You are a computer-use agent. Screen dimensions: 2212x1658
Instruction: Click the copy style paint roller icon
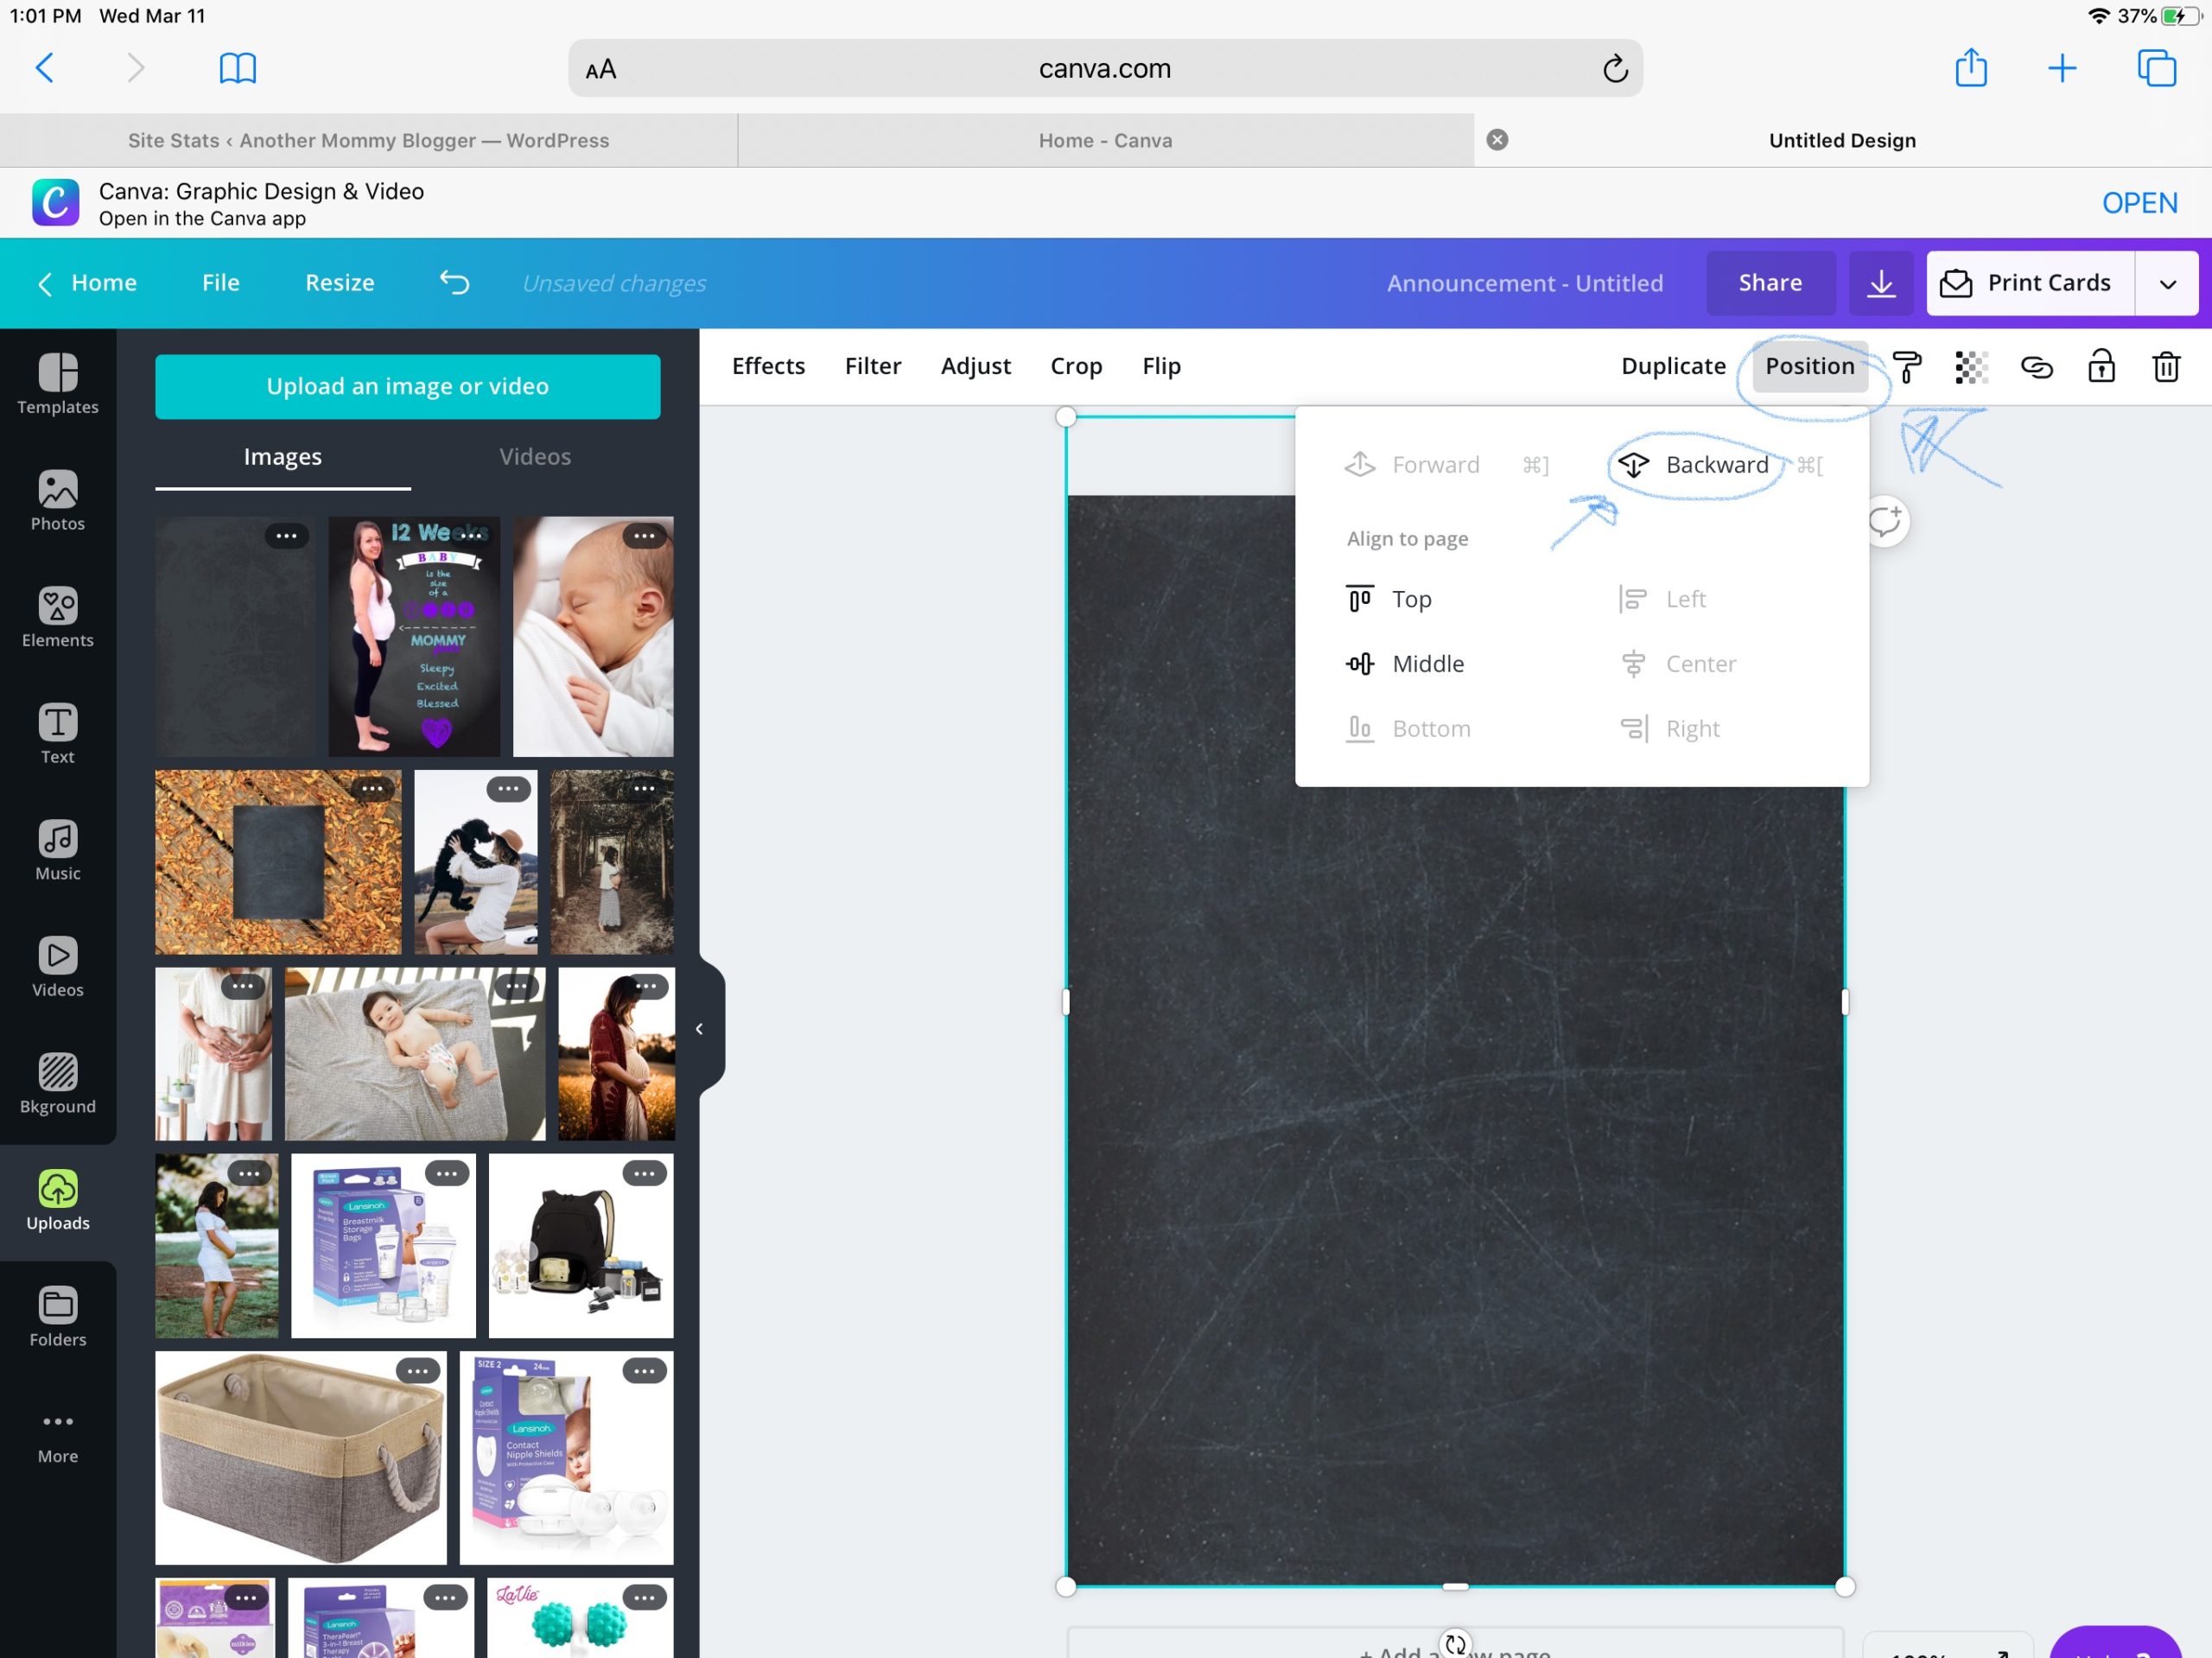coord(1907,367)
